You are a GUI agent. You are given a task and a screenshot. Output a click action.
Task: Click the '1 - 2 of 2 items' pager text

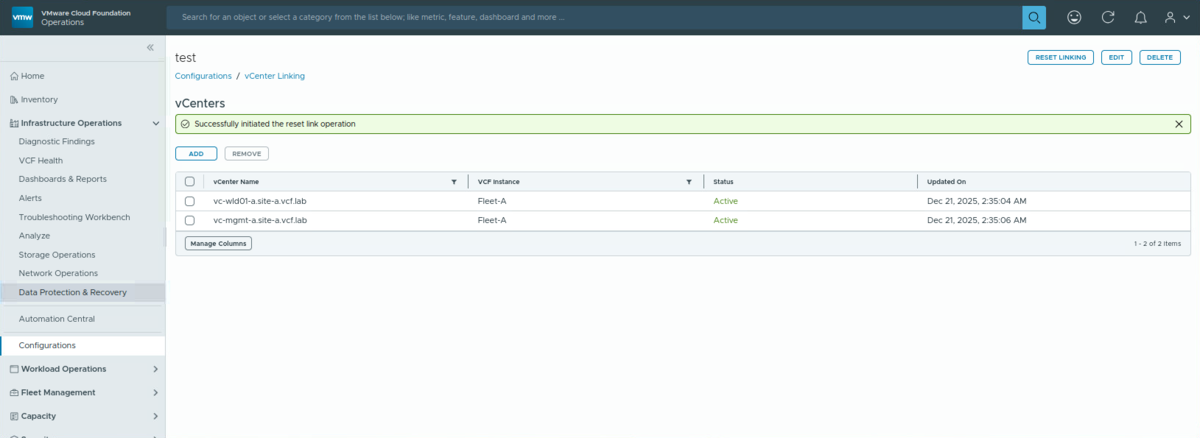coord(1157,243)
